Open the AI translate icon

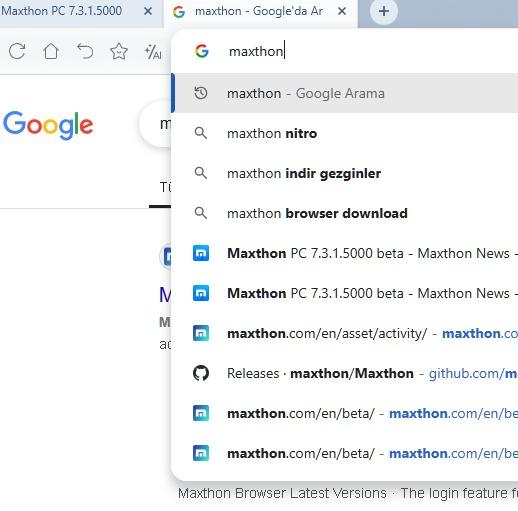point(153,52)
